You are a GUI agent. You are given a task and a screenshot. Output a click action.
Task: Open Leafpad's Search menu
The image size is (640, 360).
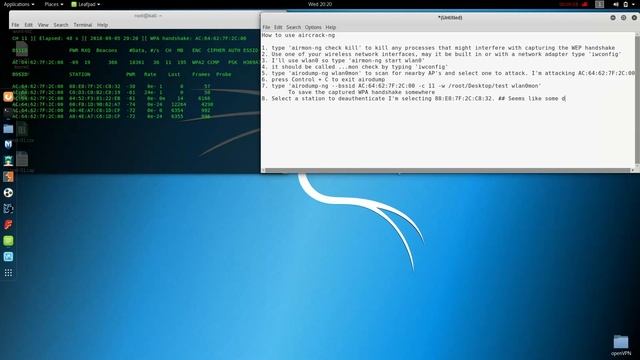293,27
